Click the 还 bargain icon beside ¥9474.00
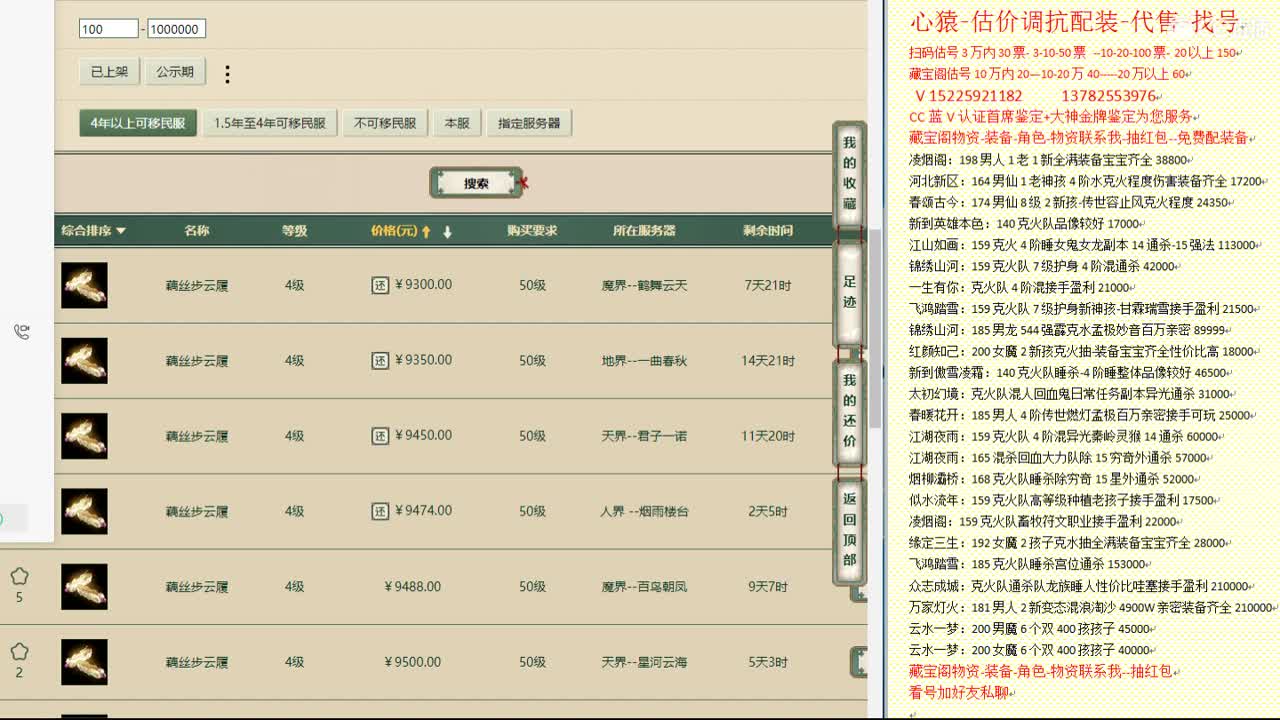 click(x=380, y=511)
